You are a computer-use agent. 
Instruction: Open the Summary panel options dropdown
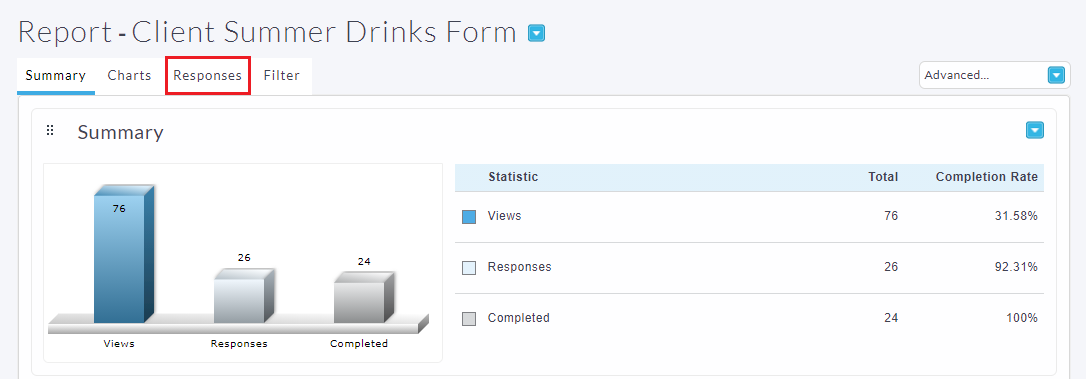[x=1035, y=130]
